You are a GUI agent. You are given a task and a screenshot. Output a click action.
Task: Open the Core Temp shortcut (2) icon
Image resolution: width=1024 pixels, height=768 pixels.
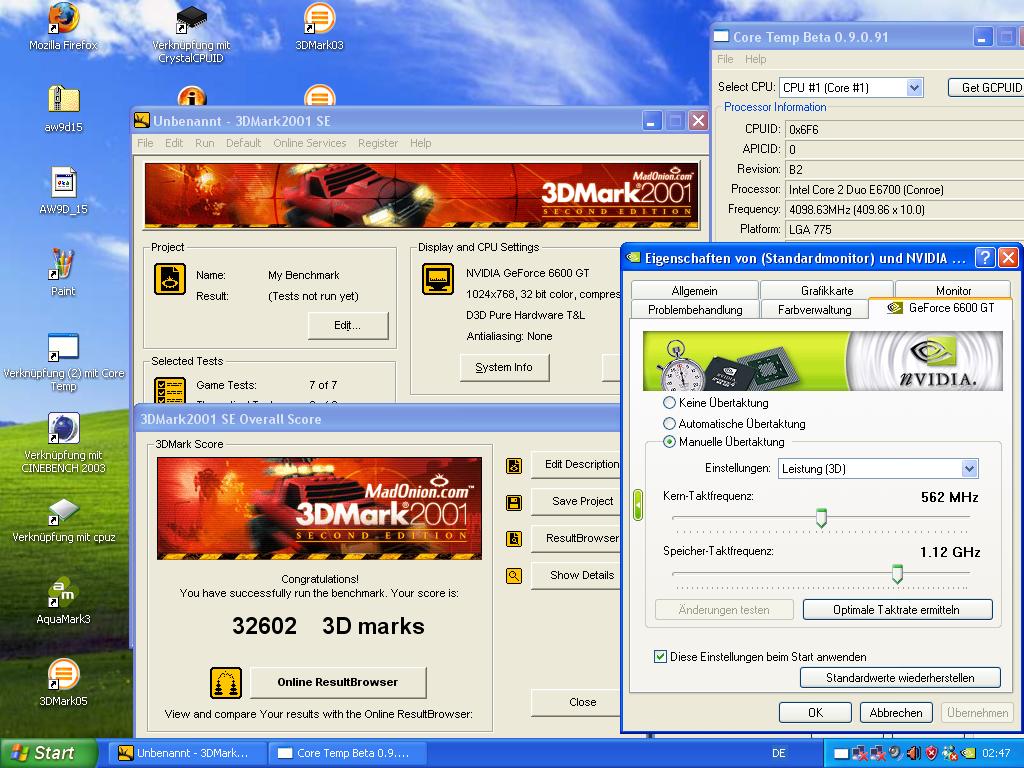pos(63,347)
